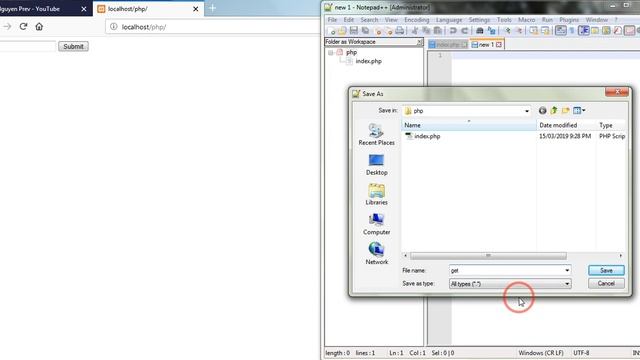Select Desktop in Save As sidebar
This screenshot has height=360, width=640.
(376, 164)
